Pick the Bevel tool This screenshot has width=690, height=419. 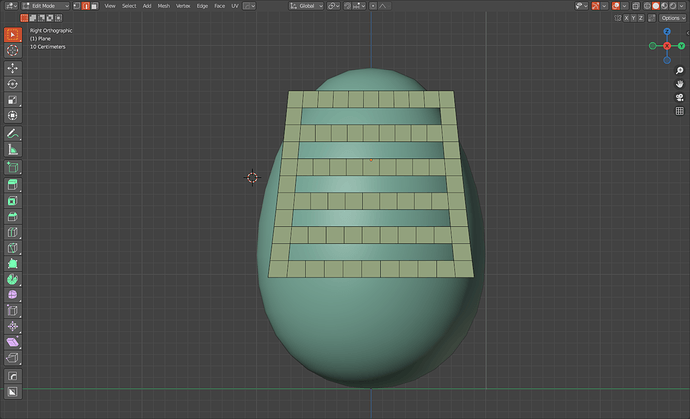tap(13, 217)
